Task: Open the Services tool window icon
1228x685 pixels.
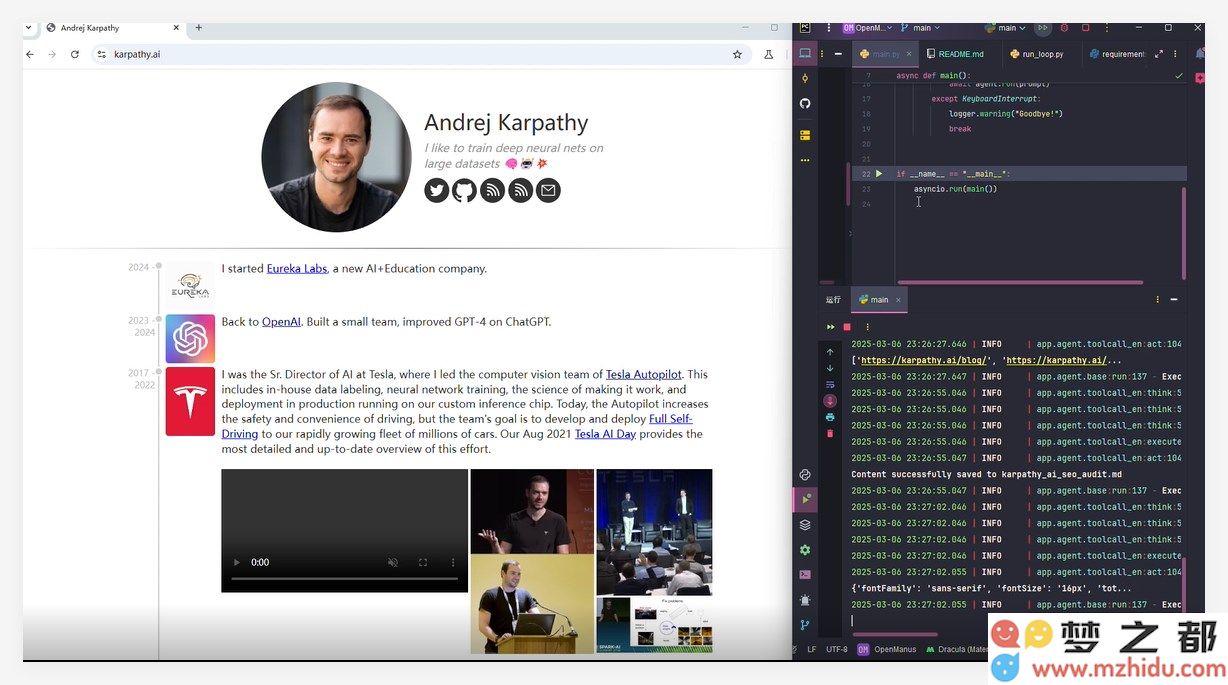Action: 805,550
